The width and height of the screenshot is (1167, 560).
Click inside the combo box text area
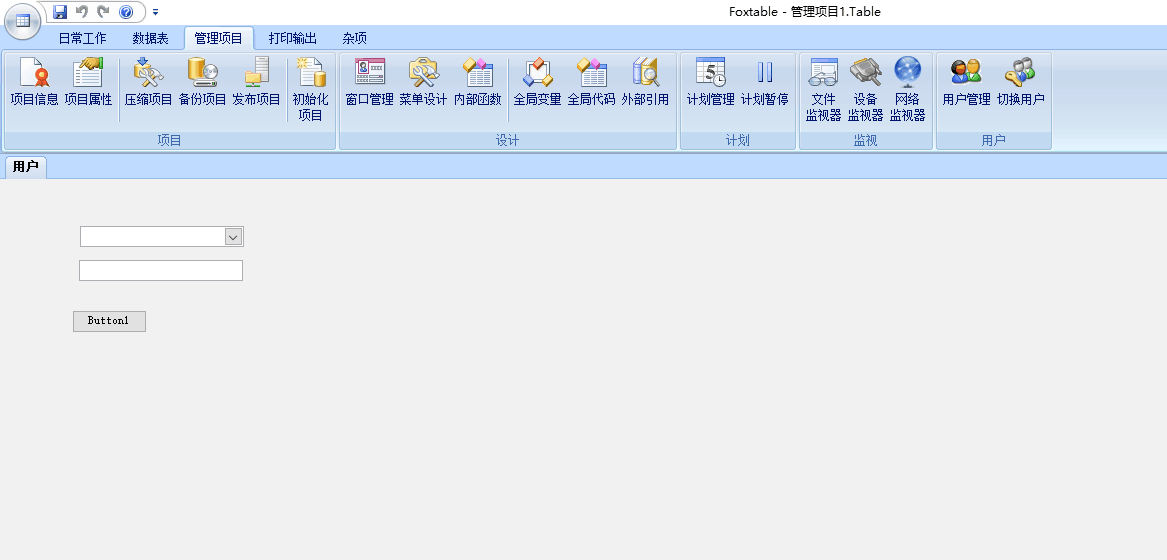(x=153, y=237)
